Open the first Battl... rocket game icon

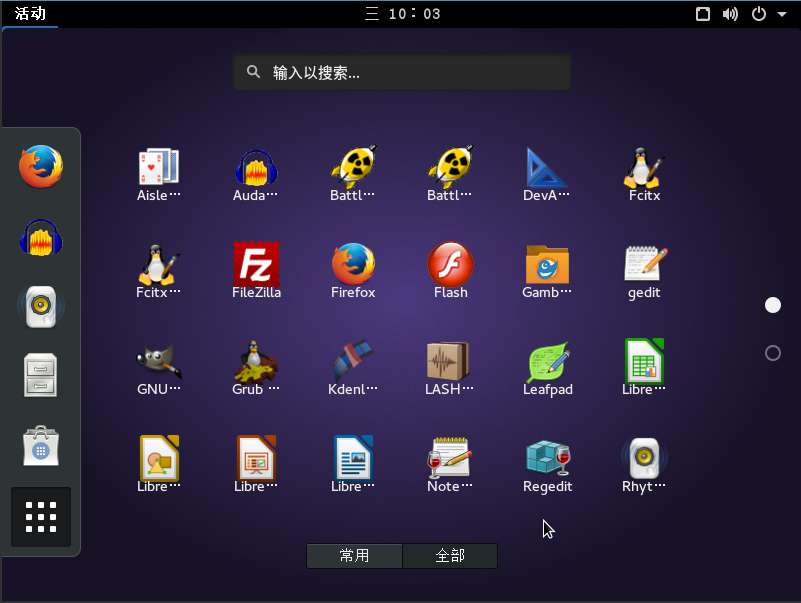(352, 174)
